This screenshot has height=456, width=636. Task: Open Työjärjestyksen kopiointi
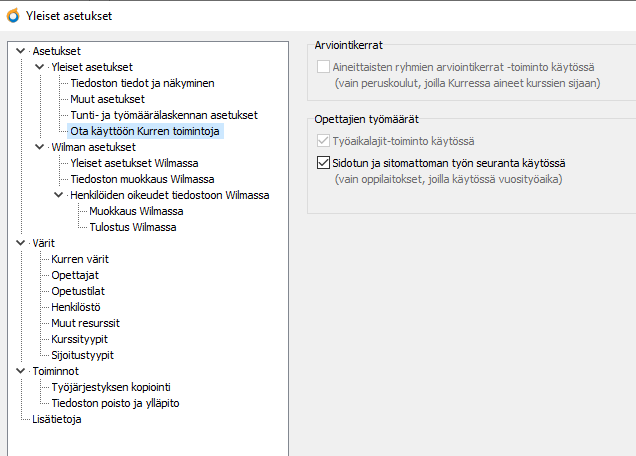tap(111, 387)
